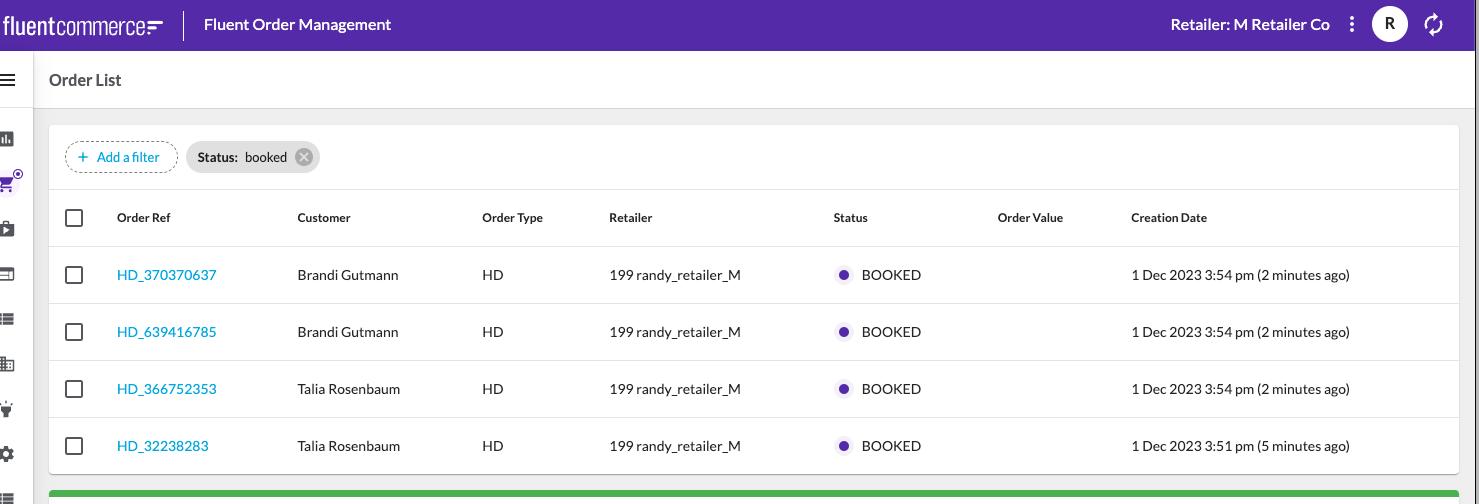The width and height of the screenshot is (1479, 504).
Task: Click the Order Ref column header
Action: point(143,218)
